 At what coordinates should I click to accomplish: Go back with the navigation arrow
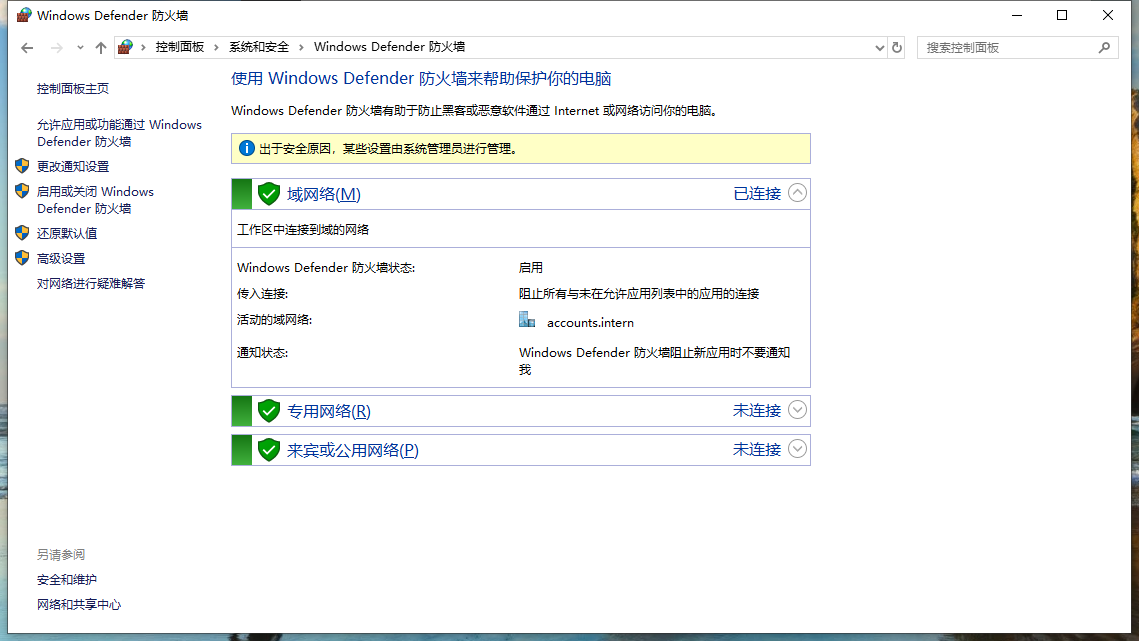(27, 48)
